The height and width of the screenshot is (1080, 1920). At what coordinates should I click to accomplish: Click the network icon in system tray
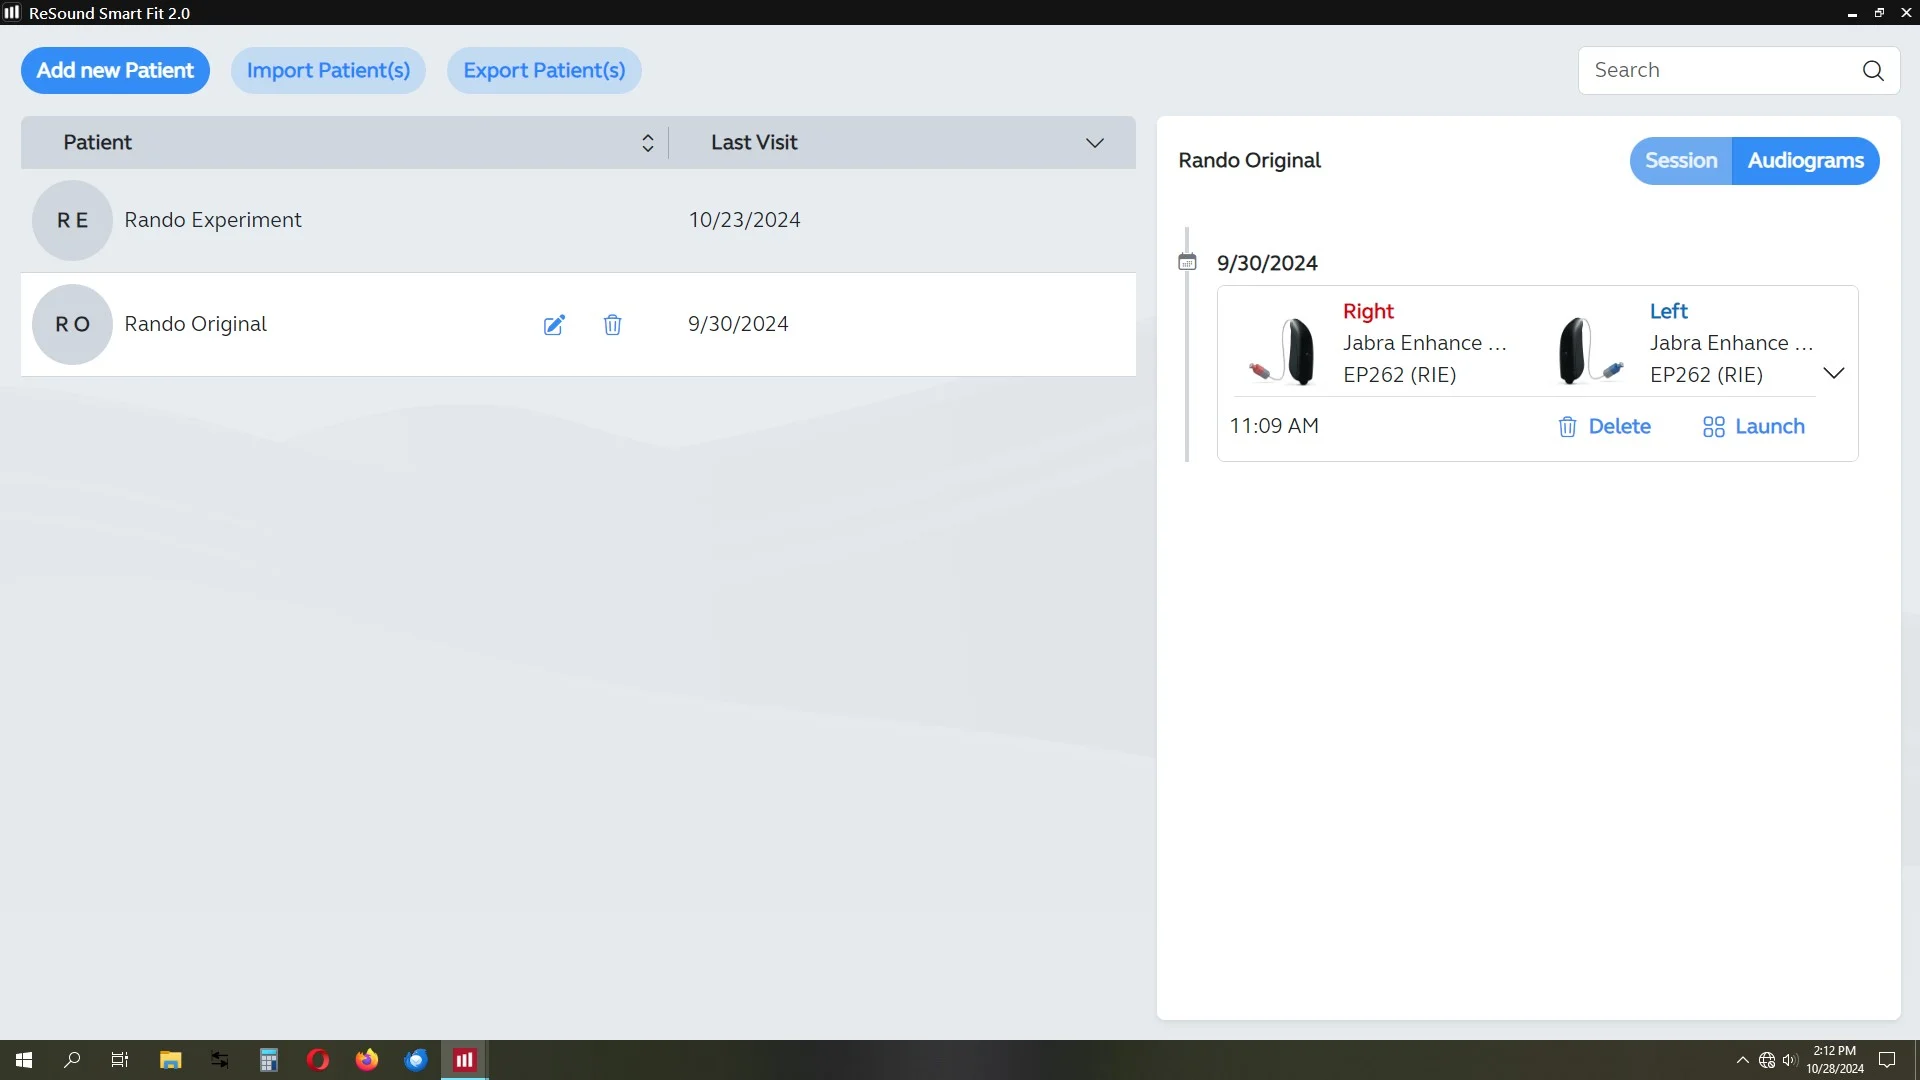pos(1767,1060)
